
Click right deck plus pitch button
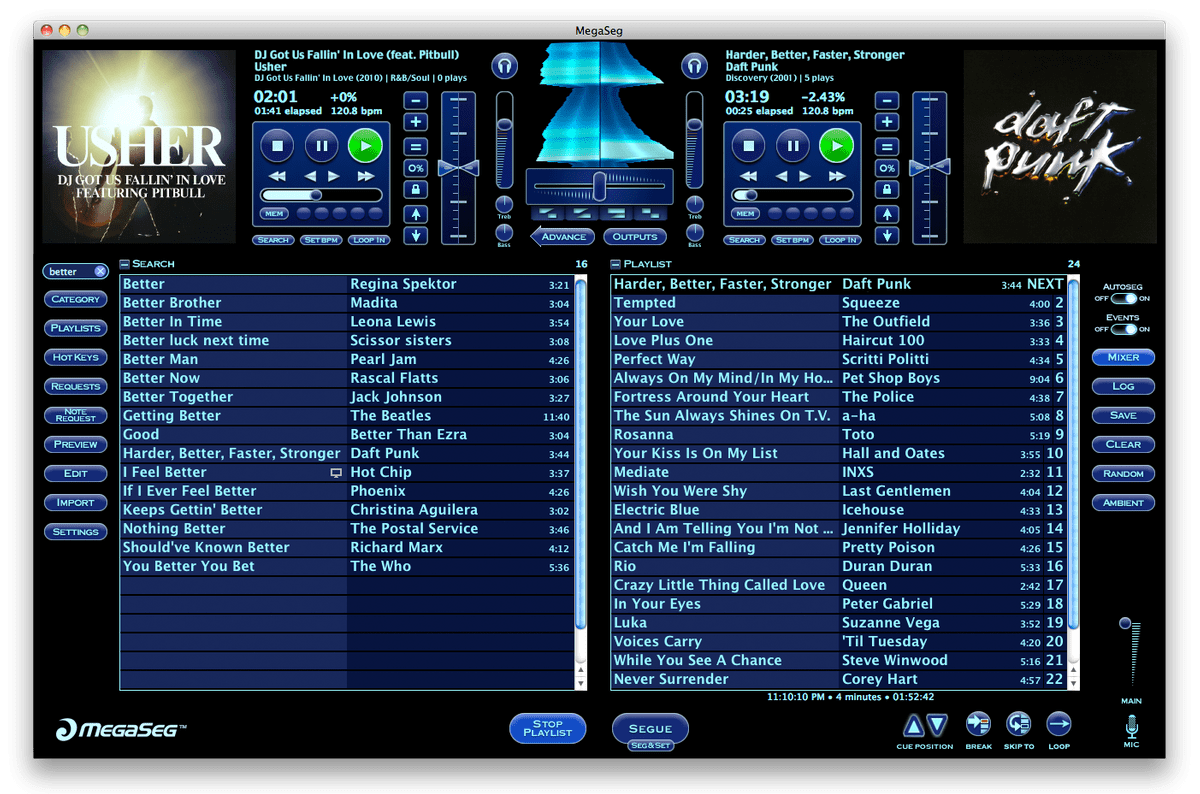(887, 122)
